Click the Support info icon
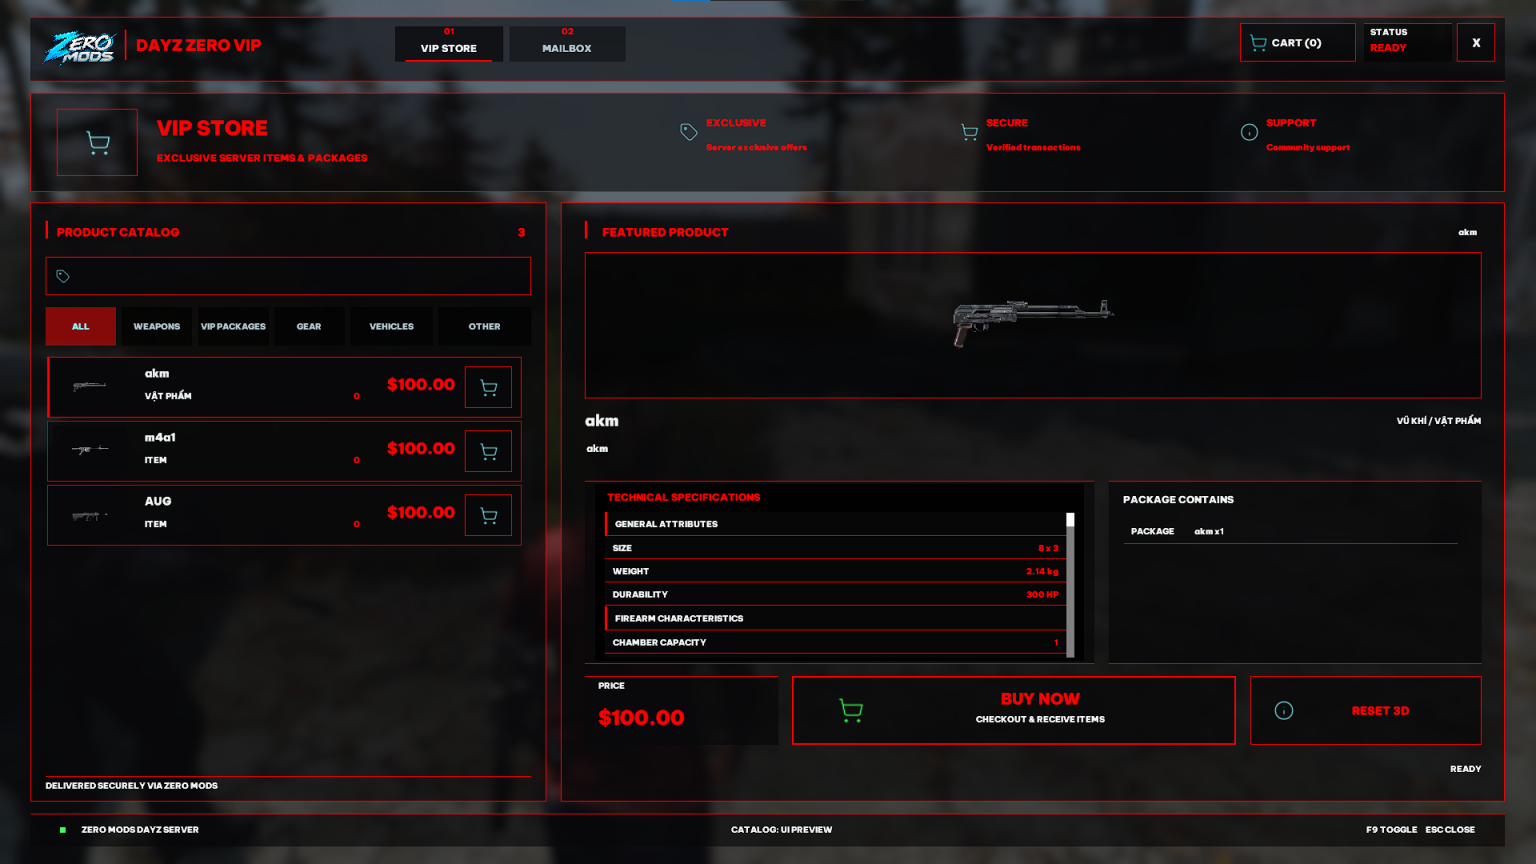This screenshot has height=864, width=1536. (1249, 132)
